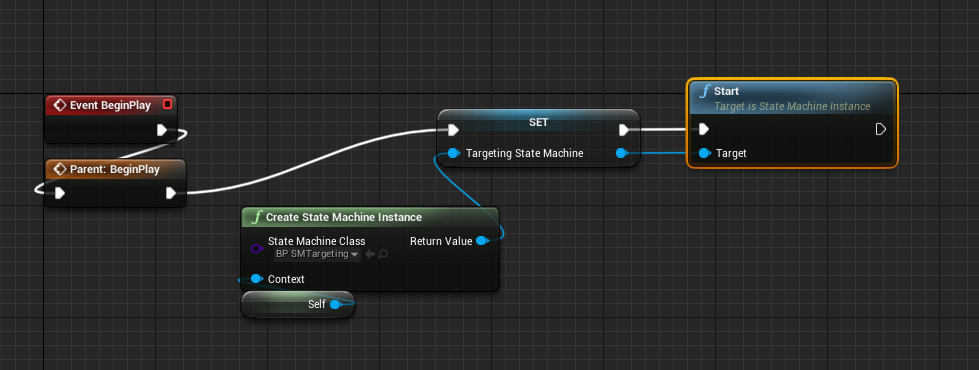
Task: Click the Event BeginPlay output execution pin
Action: [x=162, y=130]
